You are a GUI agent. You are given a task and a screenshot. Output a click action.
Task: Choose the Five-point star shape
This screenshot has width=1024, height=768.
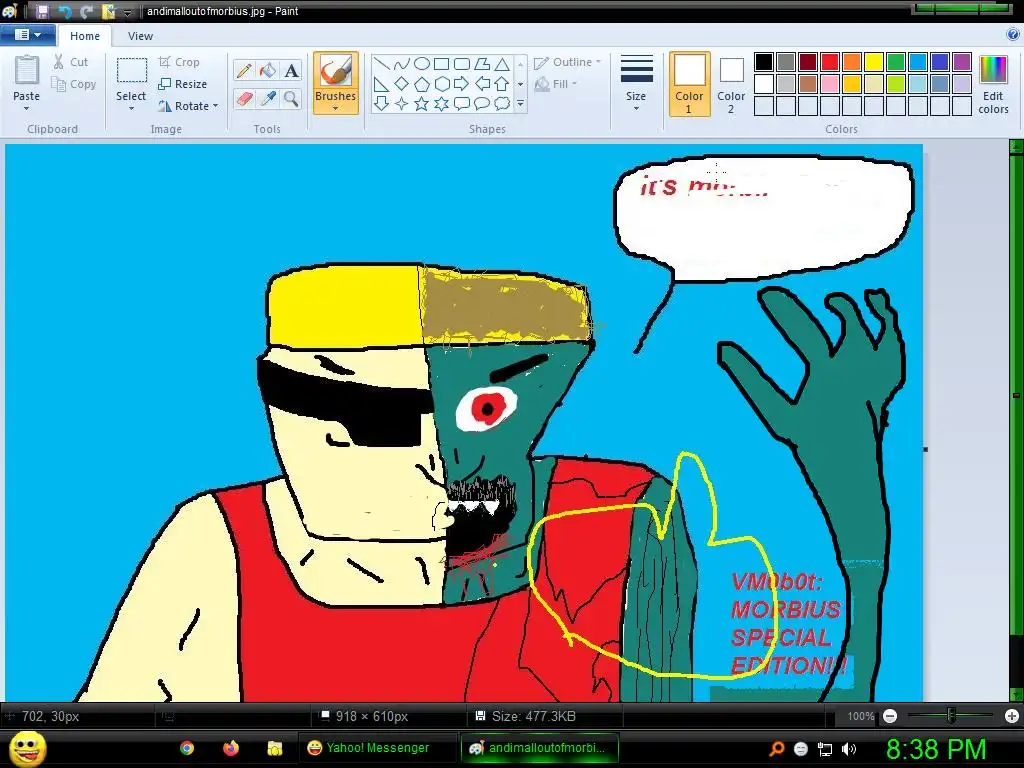pyautogui.click(x=422, y=103)
